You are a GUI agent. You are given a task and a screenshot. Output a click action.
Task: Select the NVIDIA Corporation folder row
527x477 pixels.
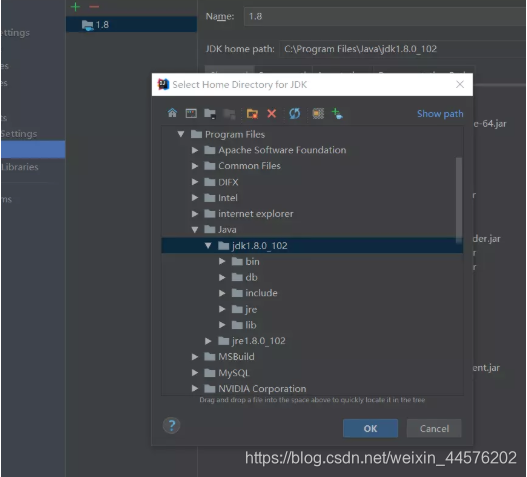coord(312,388)
